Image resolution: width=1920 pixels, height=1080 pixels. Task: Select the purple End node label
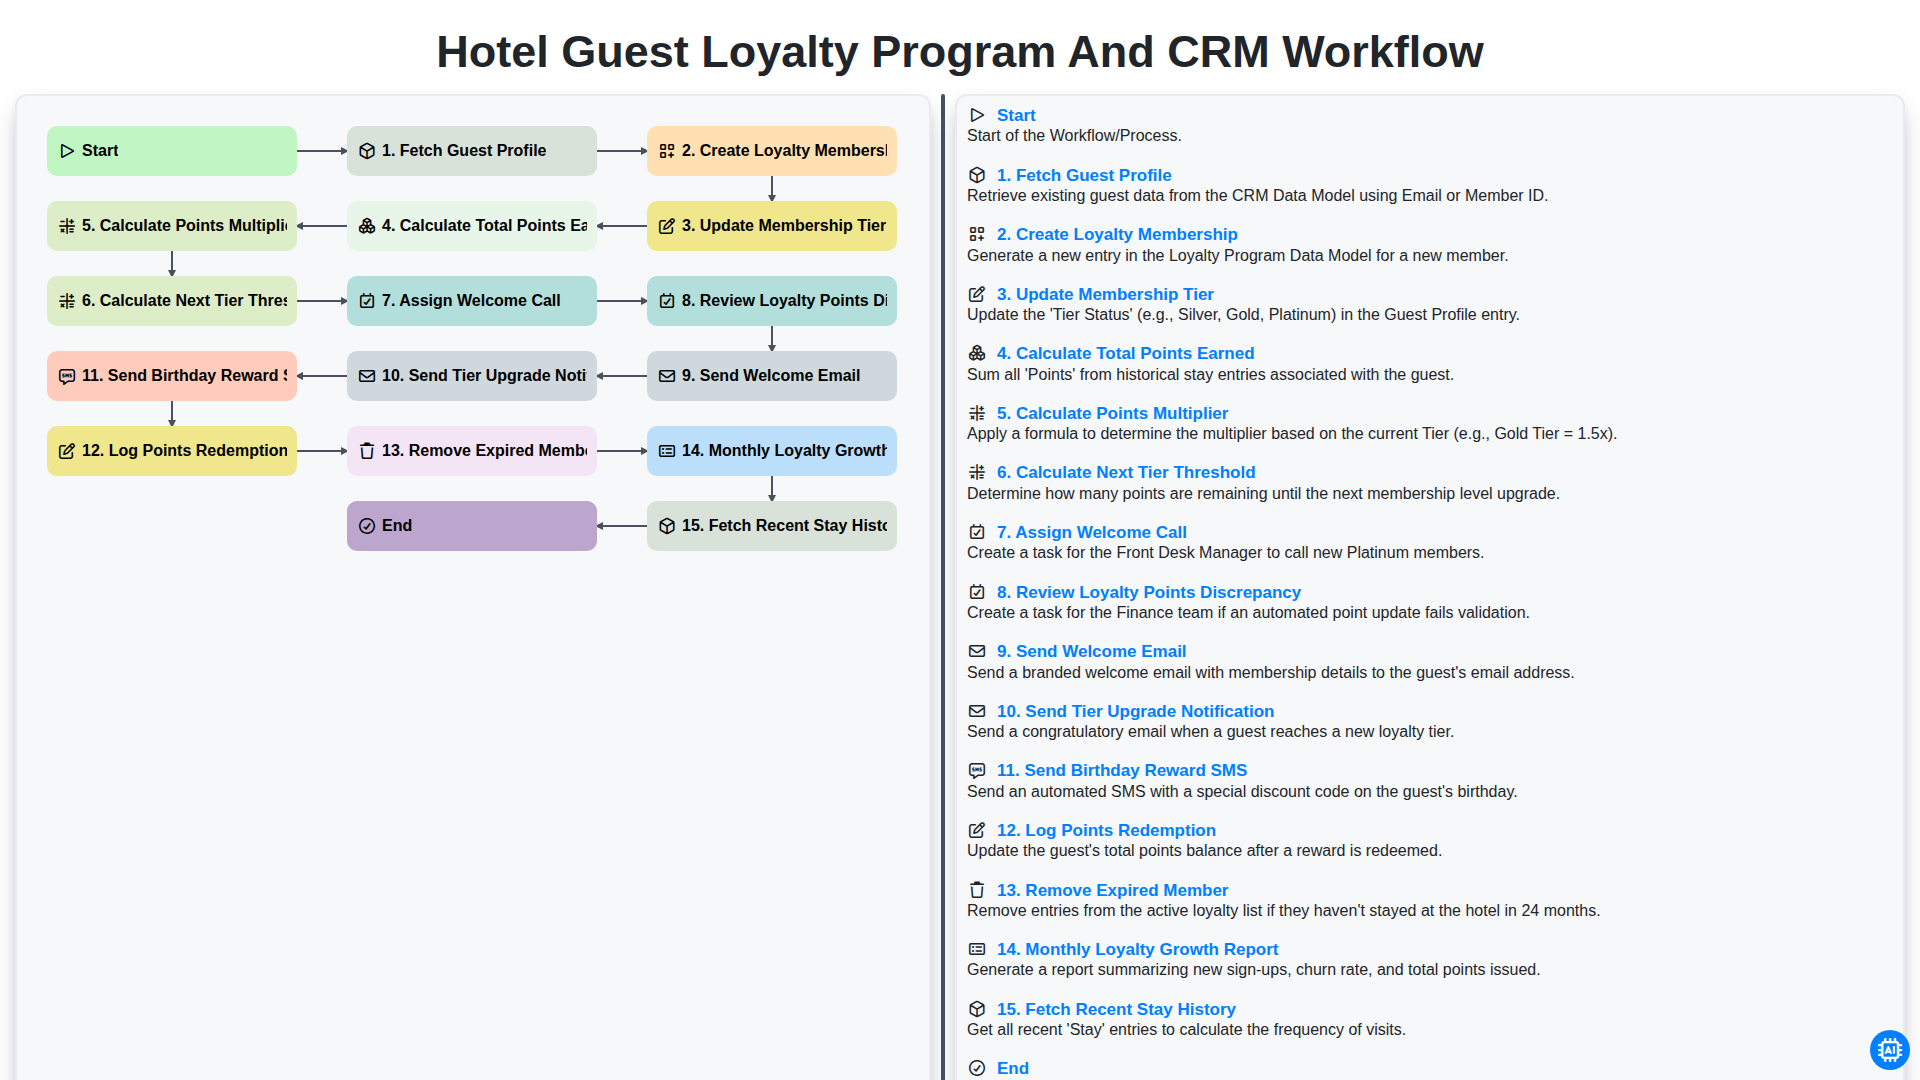pos(397,526)
